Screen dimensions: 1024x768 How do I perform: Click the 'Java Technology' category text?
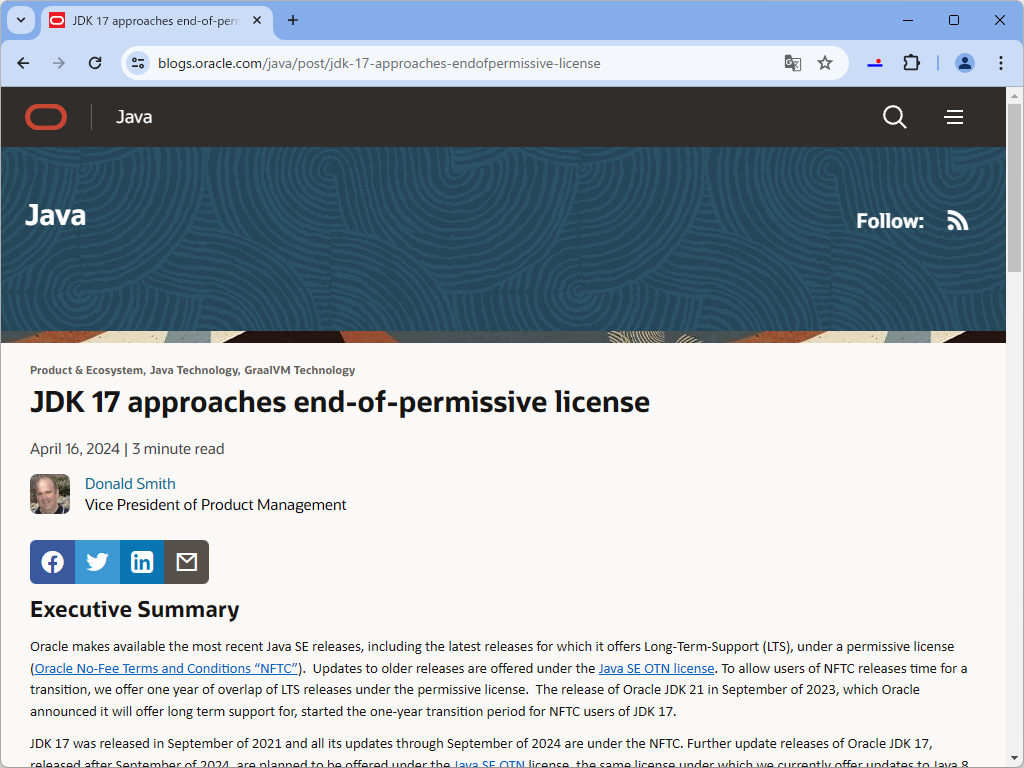(x=194, y=370)
